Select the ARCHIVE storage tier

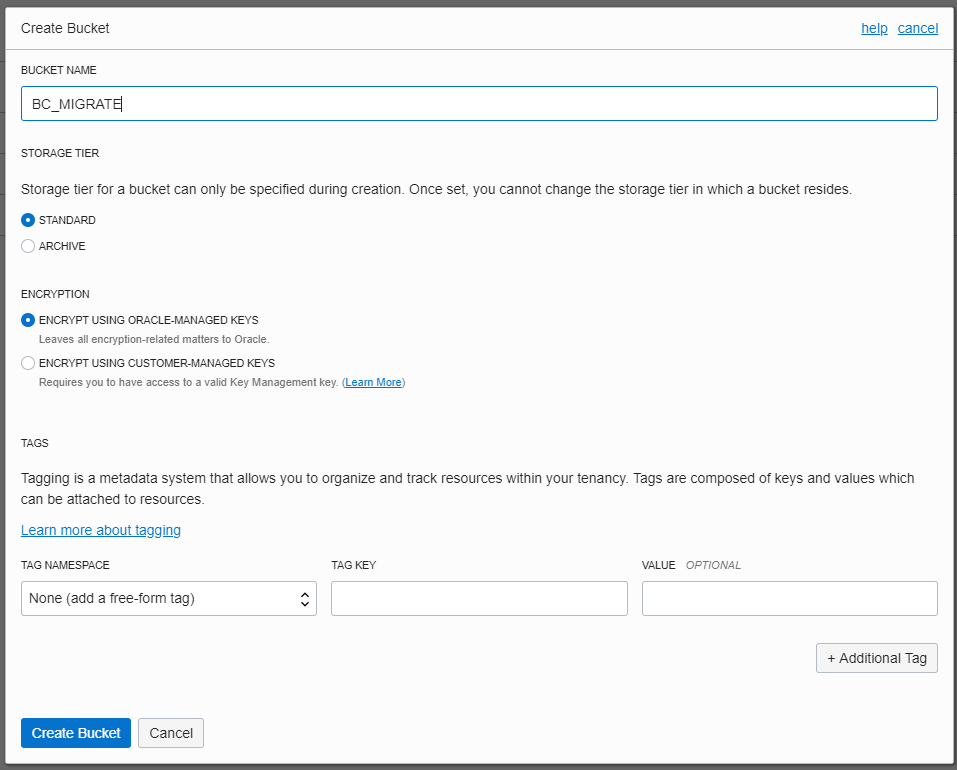(x=28, y=246)
